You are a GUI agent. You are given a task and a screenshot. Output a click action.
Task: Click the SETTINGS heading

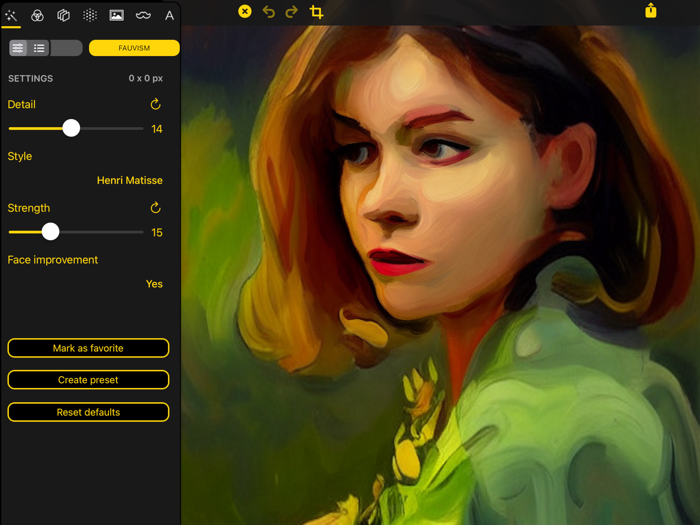pyautogui.click(x=31, y=79)
